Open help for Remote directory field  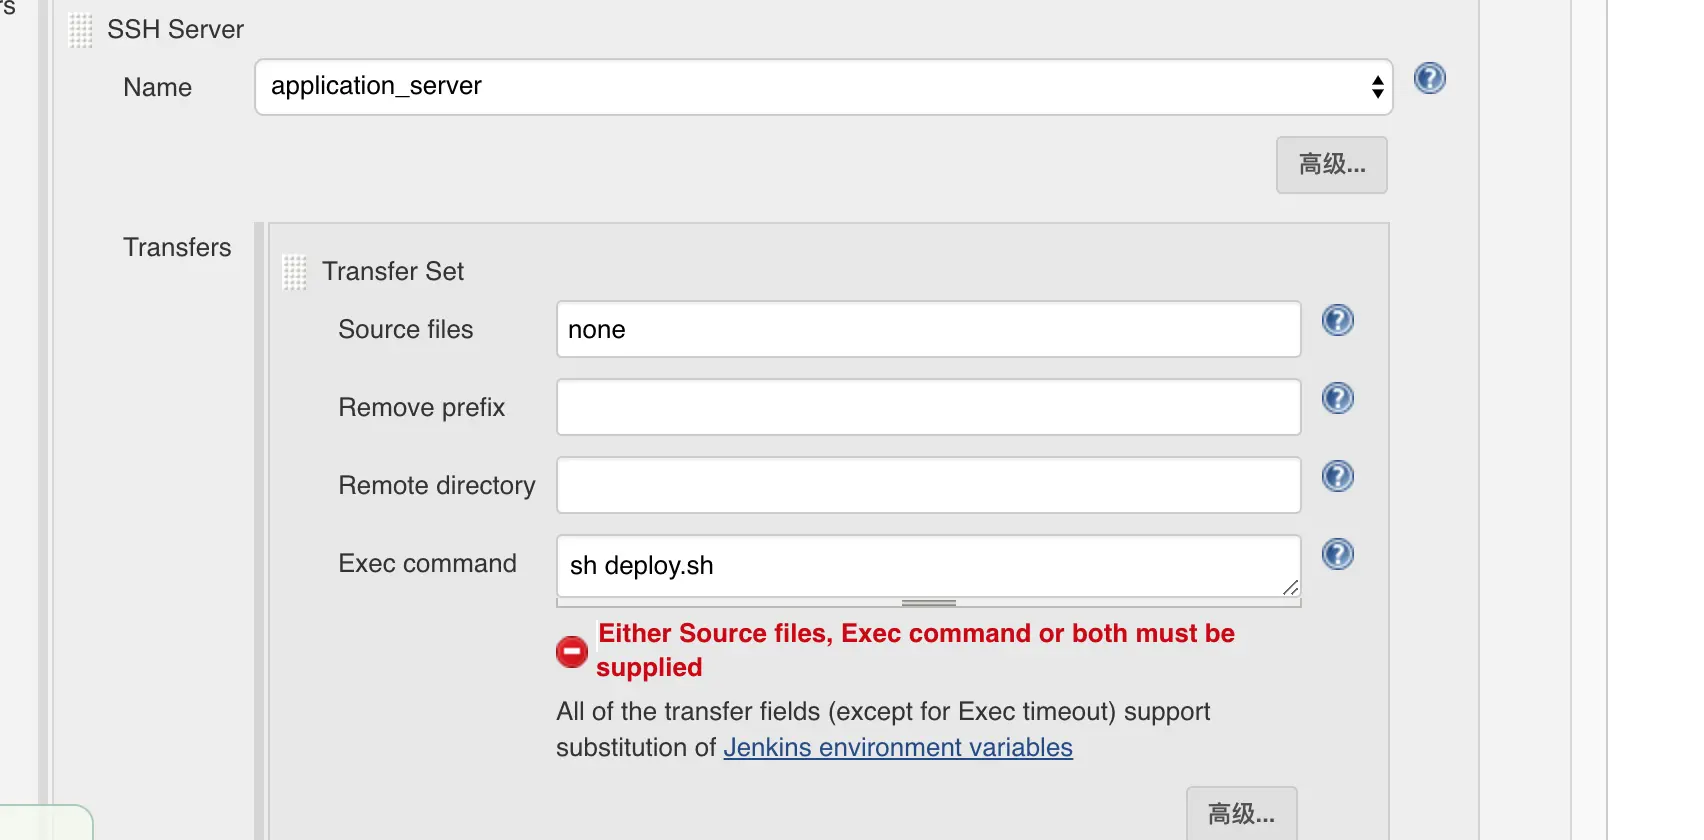tap(1337, 476)
